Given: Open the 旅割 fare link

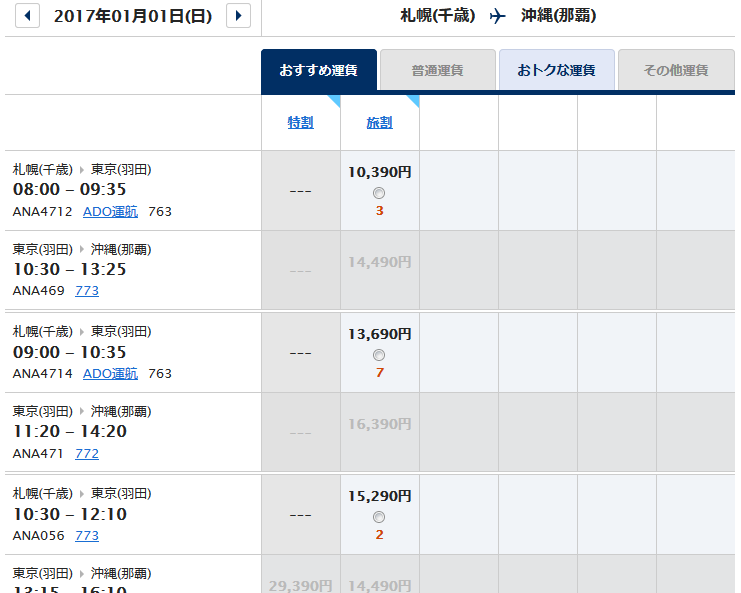Looking at the screenshot, I should tap(379, 123).
